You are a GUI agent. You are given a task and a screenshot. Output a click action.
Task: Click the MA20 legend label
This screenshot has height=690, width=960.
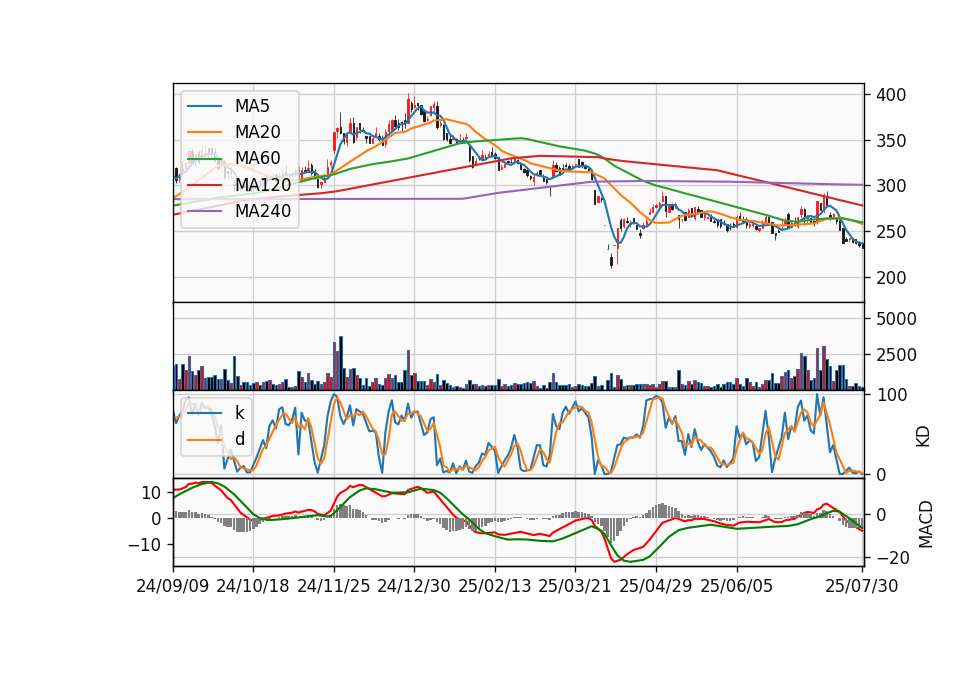(257, 132)
